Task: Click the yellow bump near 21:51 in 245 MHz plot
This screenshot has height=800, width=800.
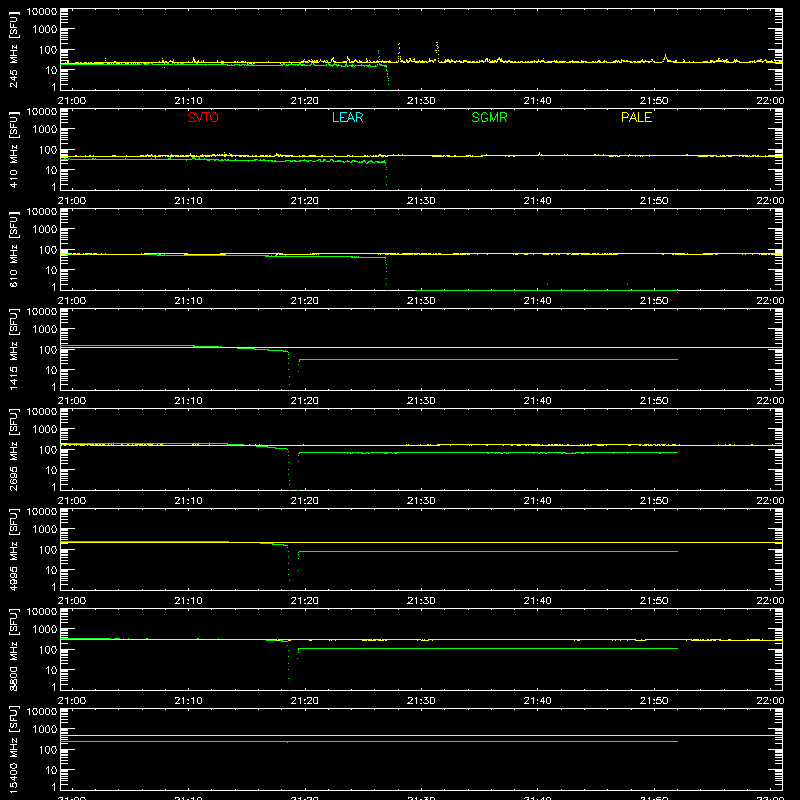Action: coord(665,57)
